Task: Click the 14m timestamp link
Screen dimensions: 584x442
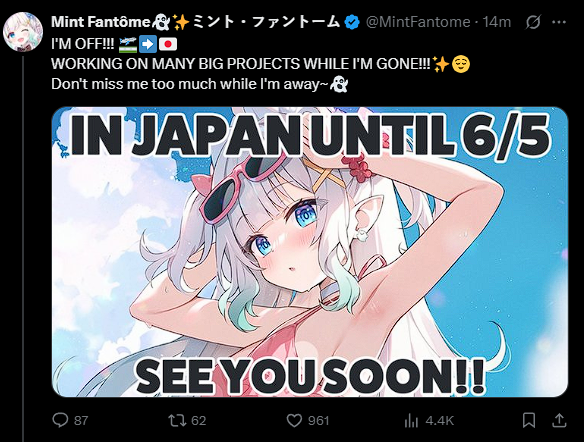Action: coord(497,22)
